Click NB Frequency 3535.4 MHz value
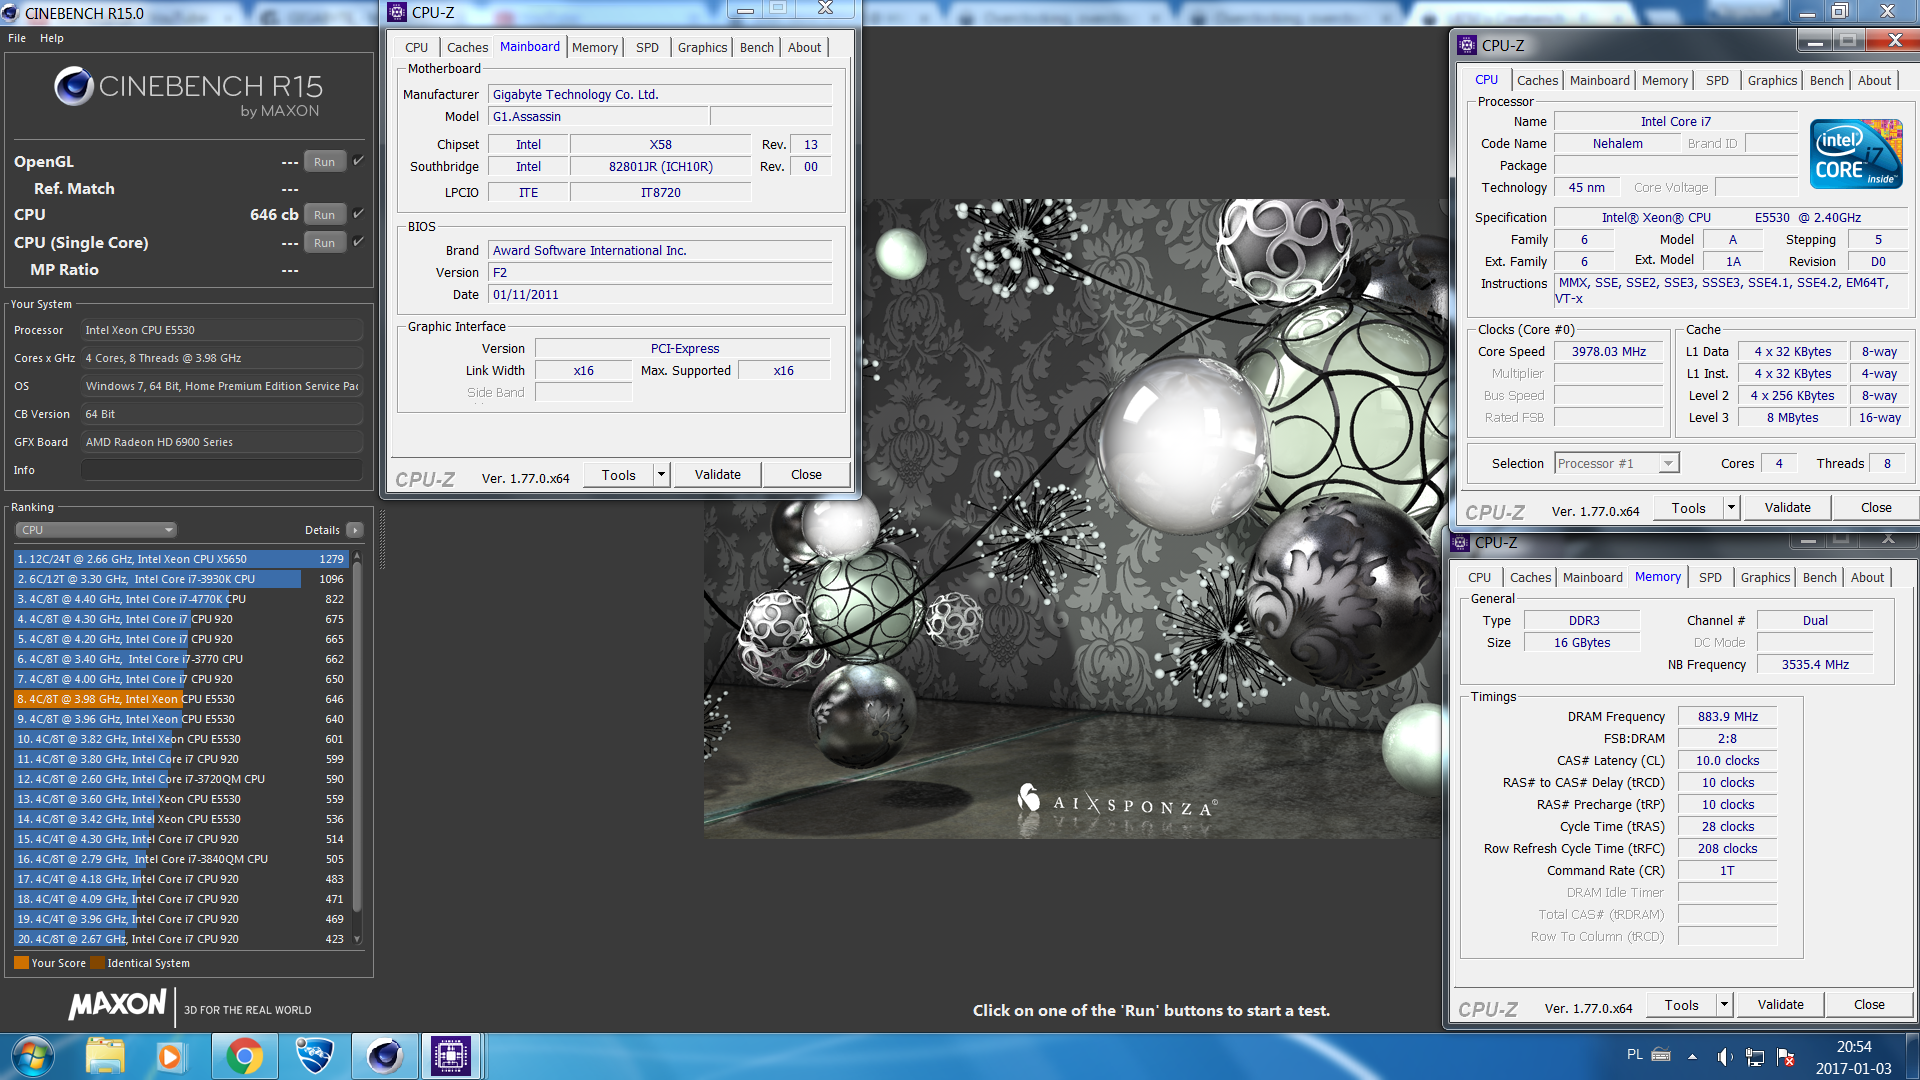 pyautogui.click(x=1815, y=665)
